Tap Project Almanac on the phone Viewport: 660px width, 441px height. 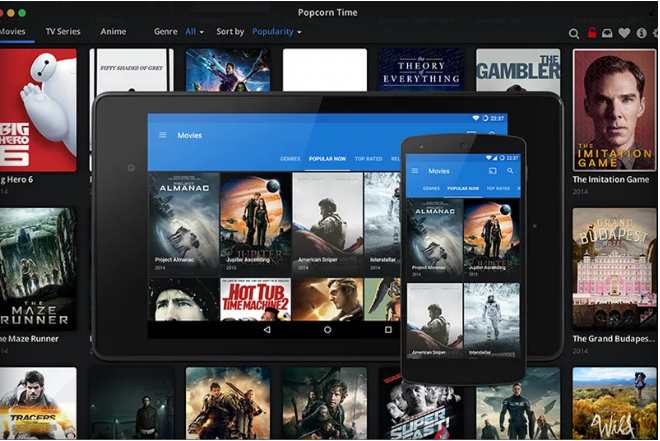pos(435,238)
